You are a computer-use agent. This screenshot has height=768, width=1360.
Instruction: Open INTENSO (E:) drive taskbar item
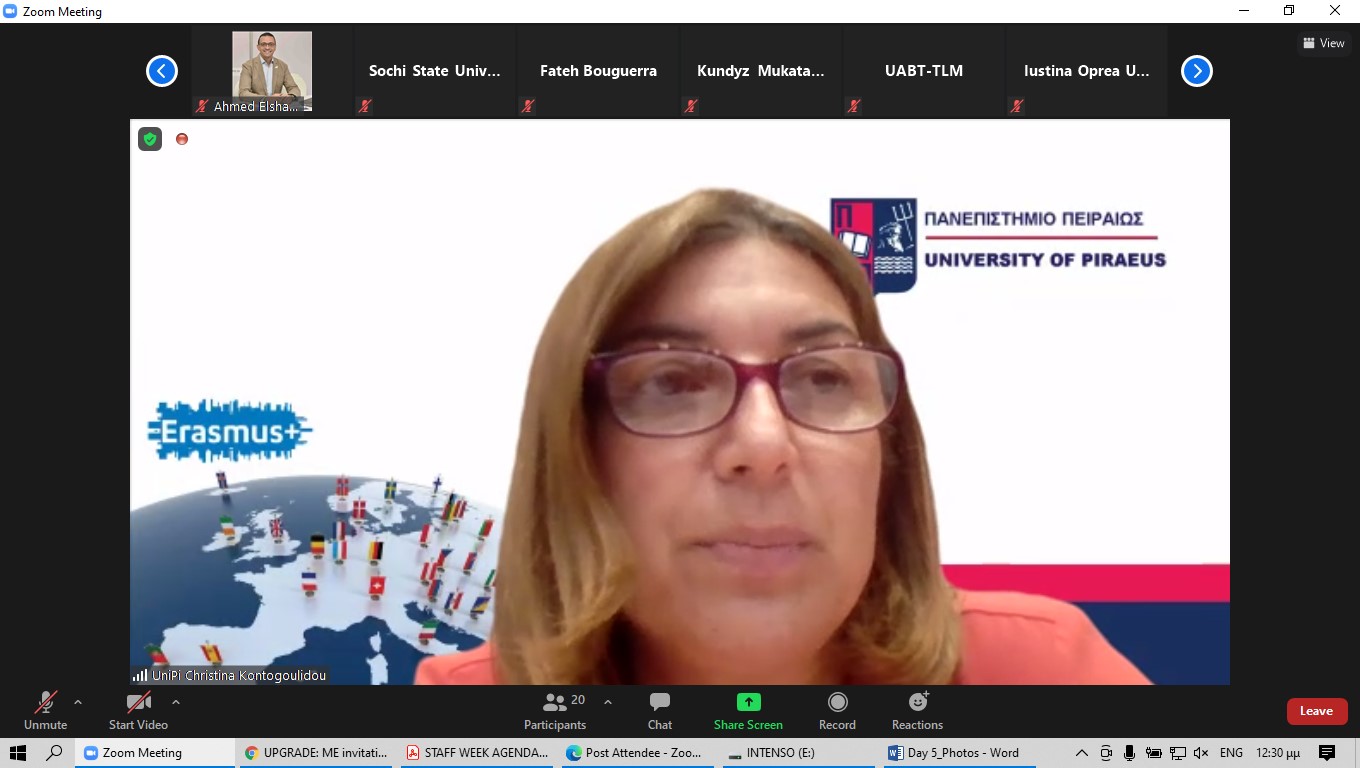(x=797, y=753)
